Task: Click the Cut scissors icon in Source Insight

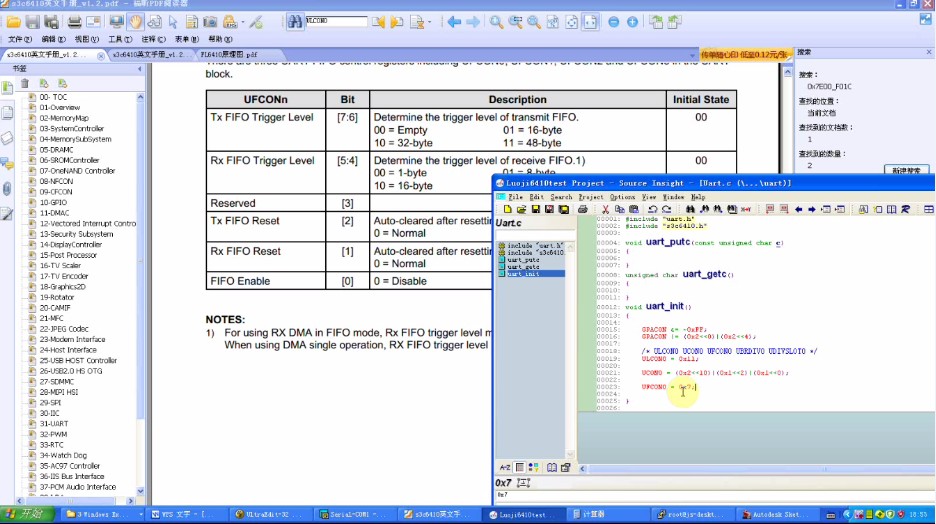Action: (605, 209)
